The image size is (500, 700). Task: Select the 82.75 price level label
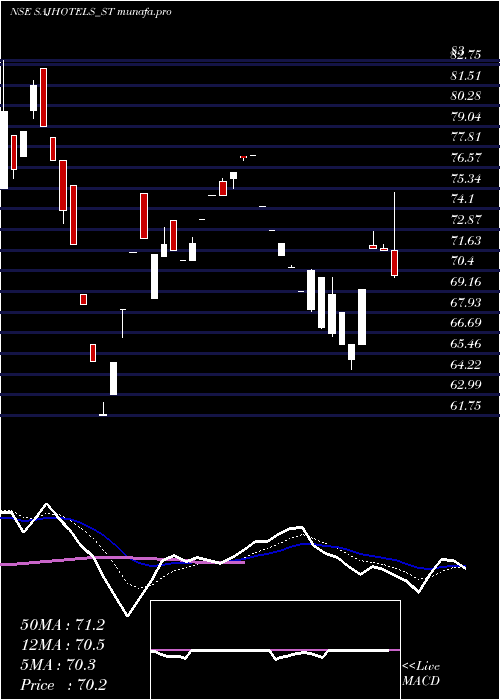coord(466,55)
